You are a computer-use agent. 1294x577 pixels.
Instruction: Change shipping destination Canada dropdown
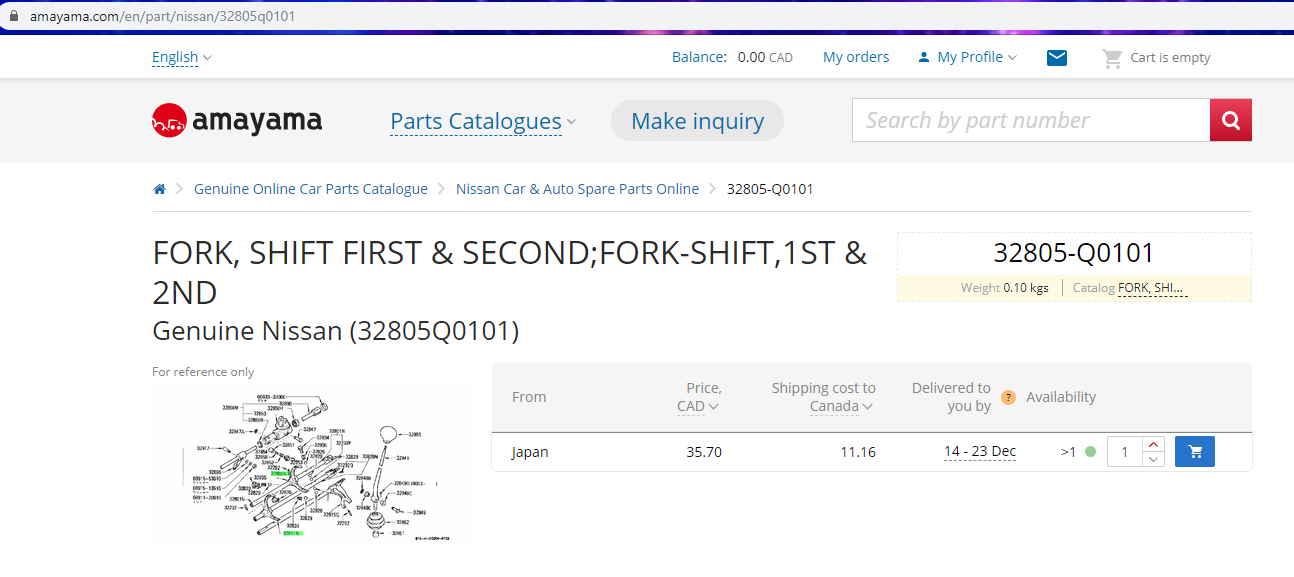842,406
